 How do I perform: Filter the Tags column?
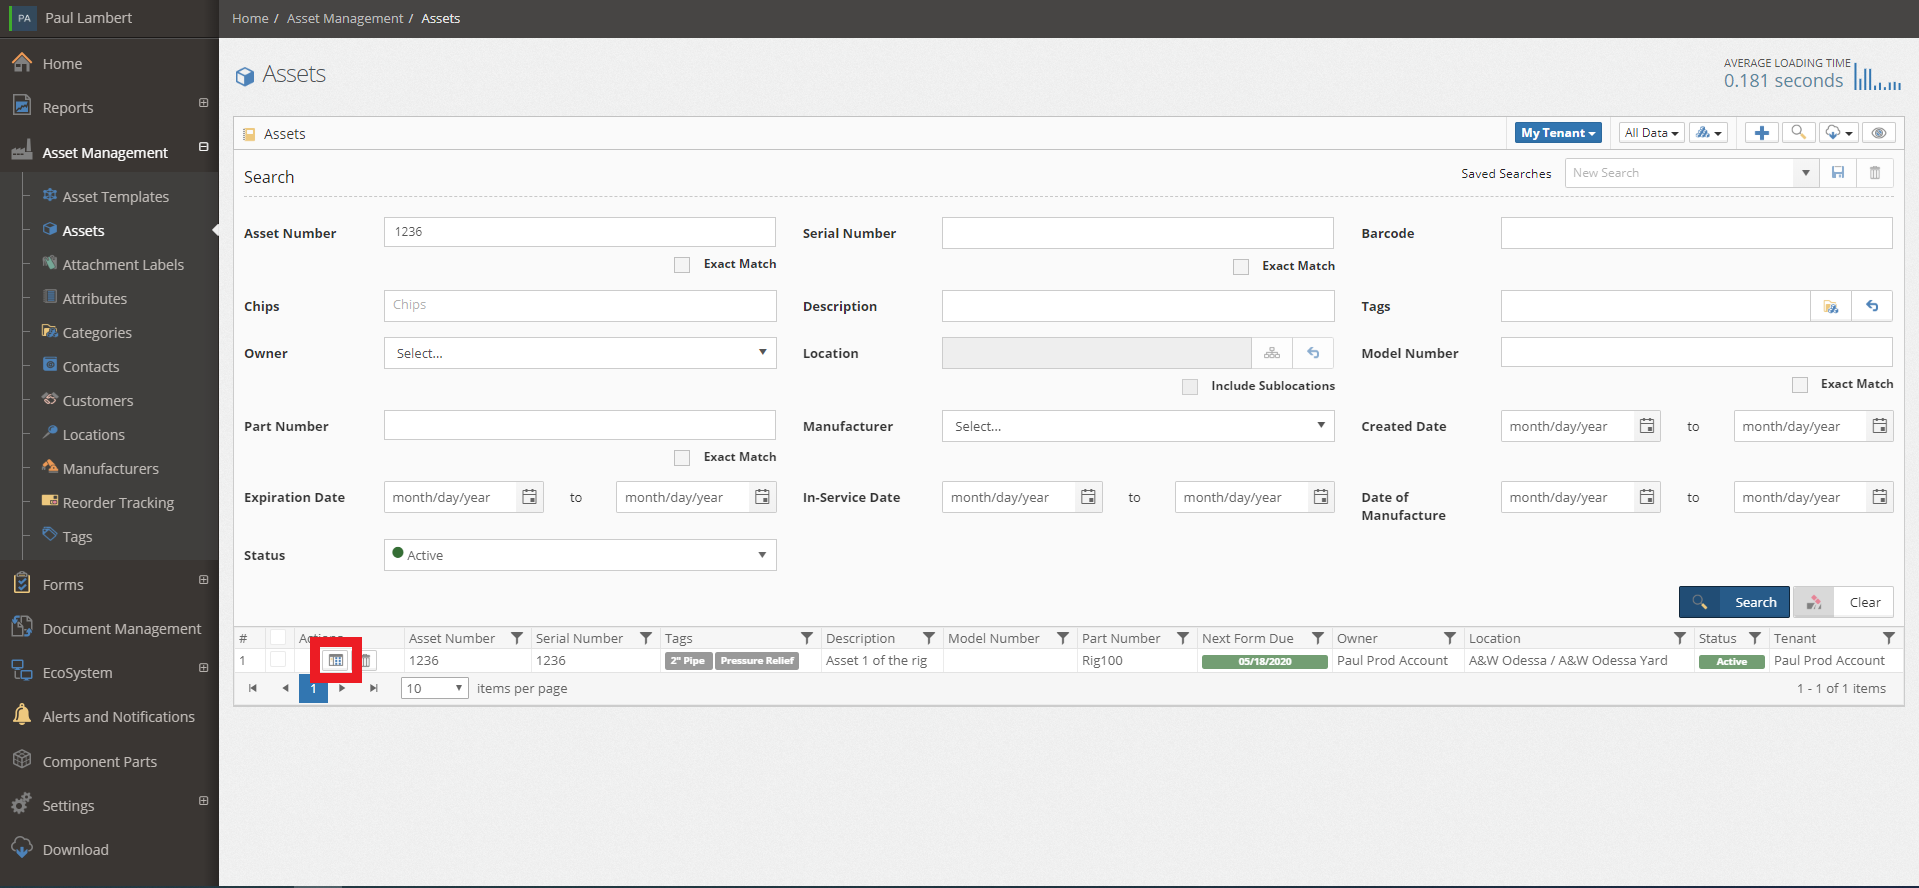[807, 638]
